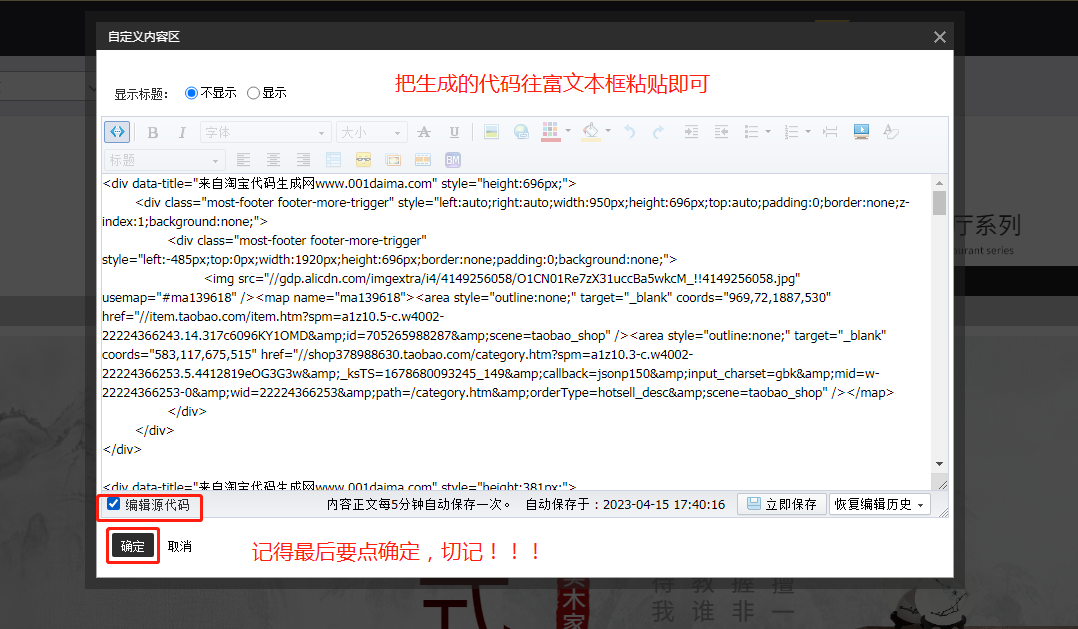1078x629 pixels.
Task: Open bullet list style dropdown
Action: pyautogui.click(x=768, y=131)
